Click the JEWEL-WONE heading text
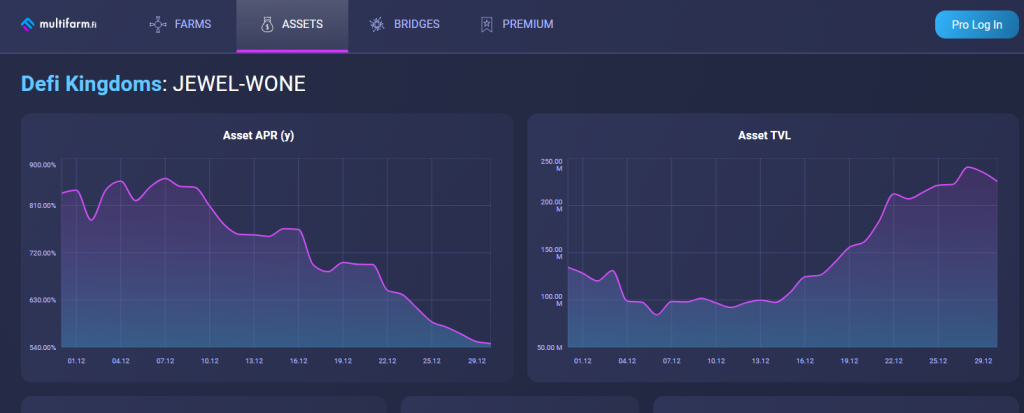The image size is (1024, 413). coord(239,84)
